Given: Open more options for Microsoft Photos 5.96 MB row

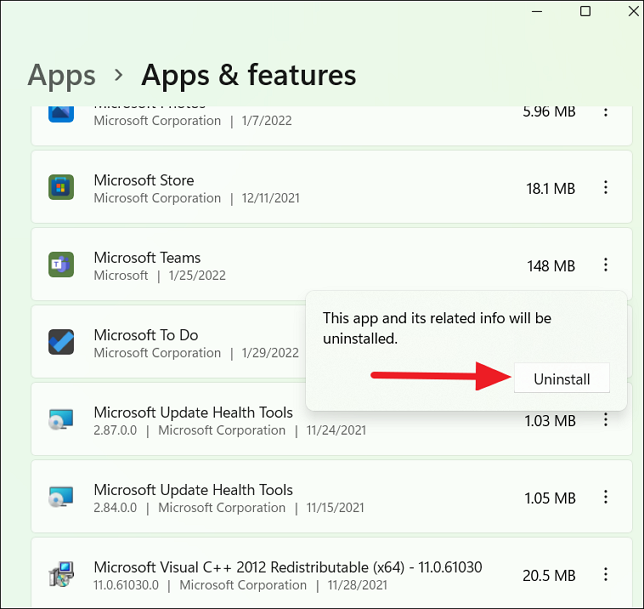Looking at the screenshot, I should tap(605, 112).
